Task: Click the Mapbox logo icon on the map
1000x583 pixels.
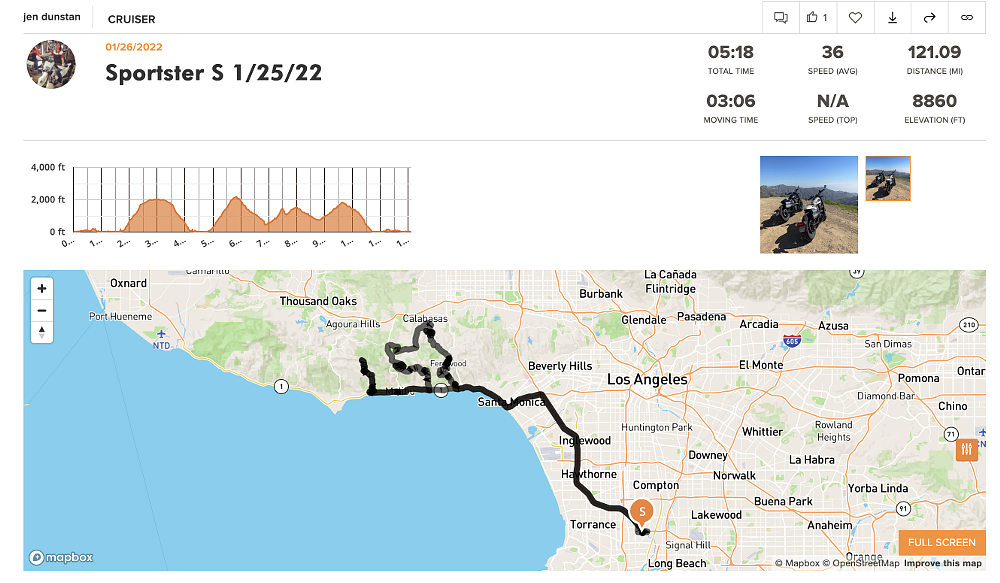Action: point(60,558)
